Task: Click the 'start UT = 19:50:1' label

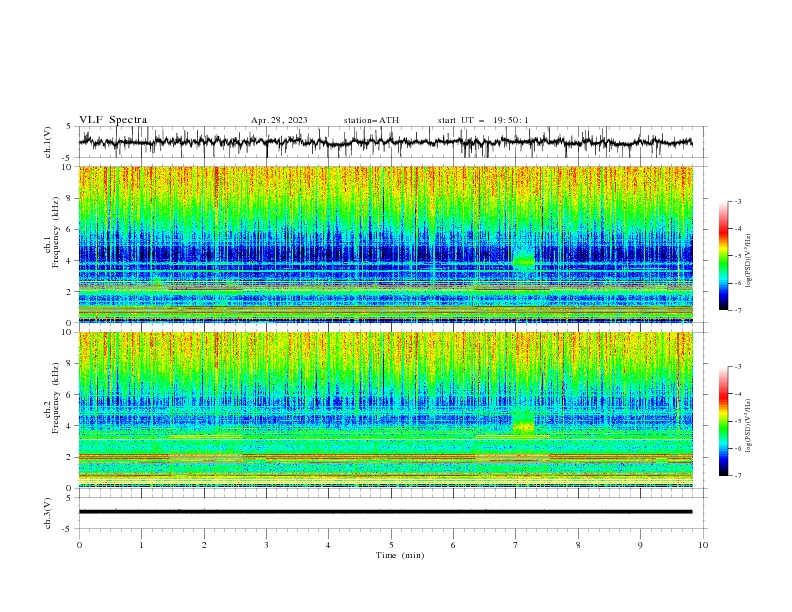Action: 483,120
